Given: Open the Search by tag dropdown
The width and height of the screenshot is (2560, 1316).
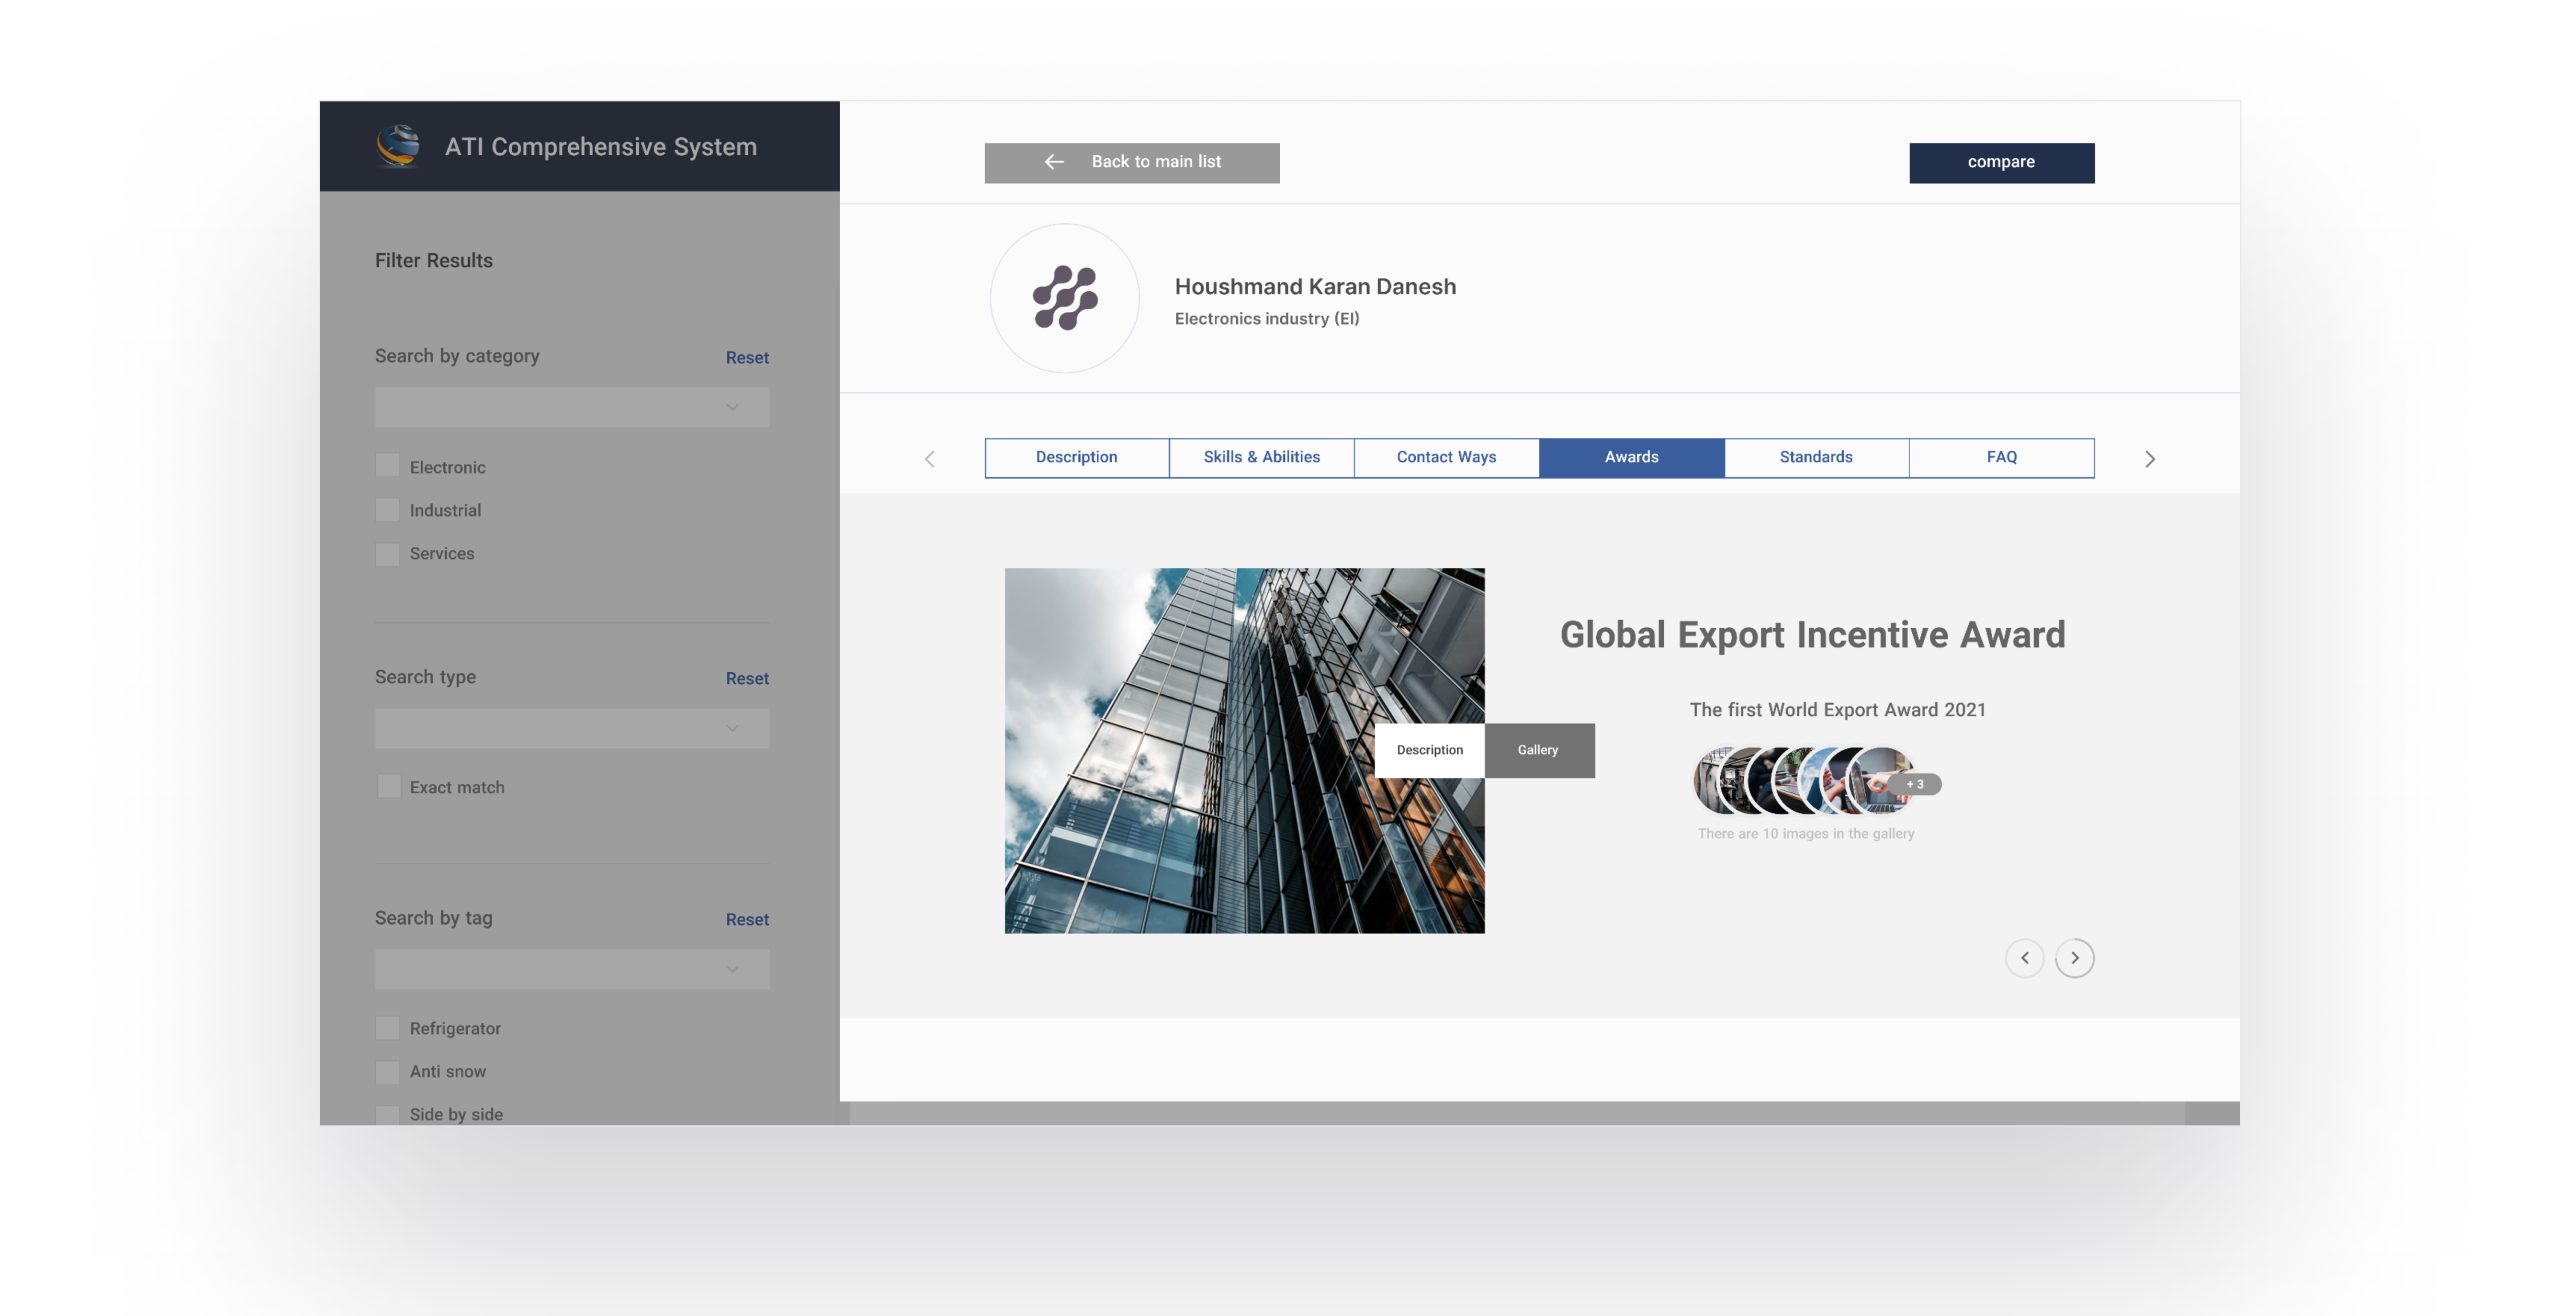Looking at the screenshot, I should [x=572, y=970].
